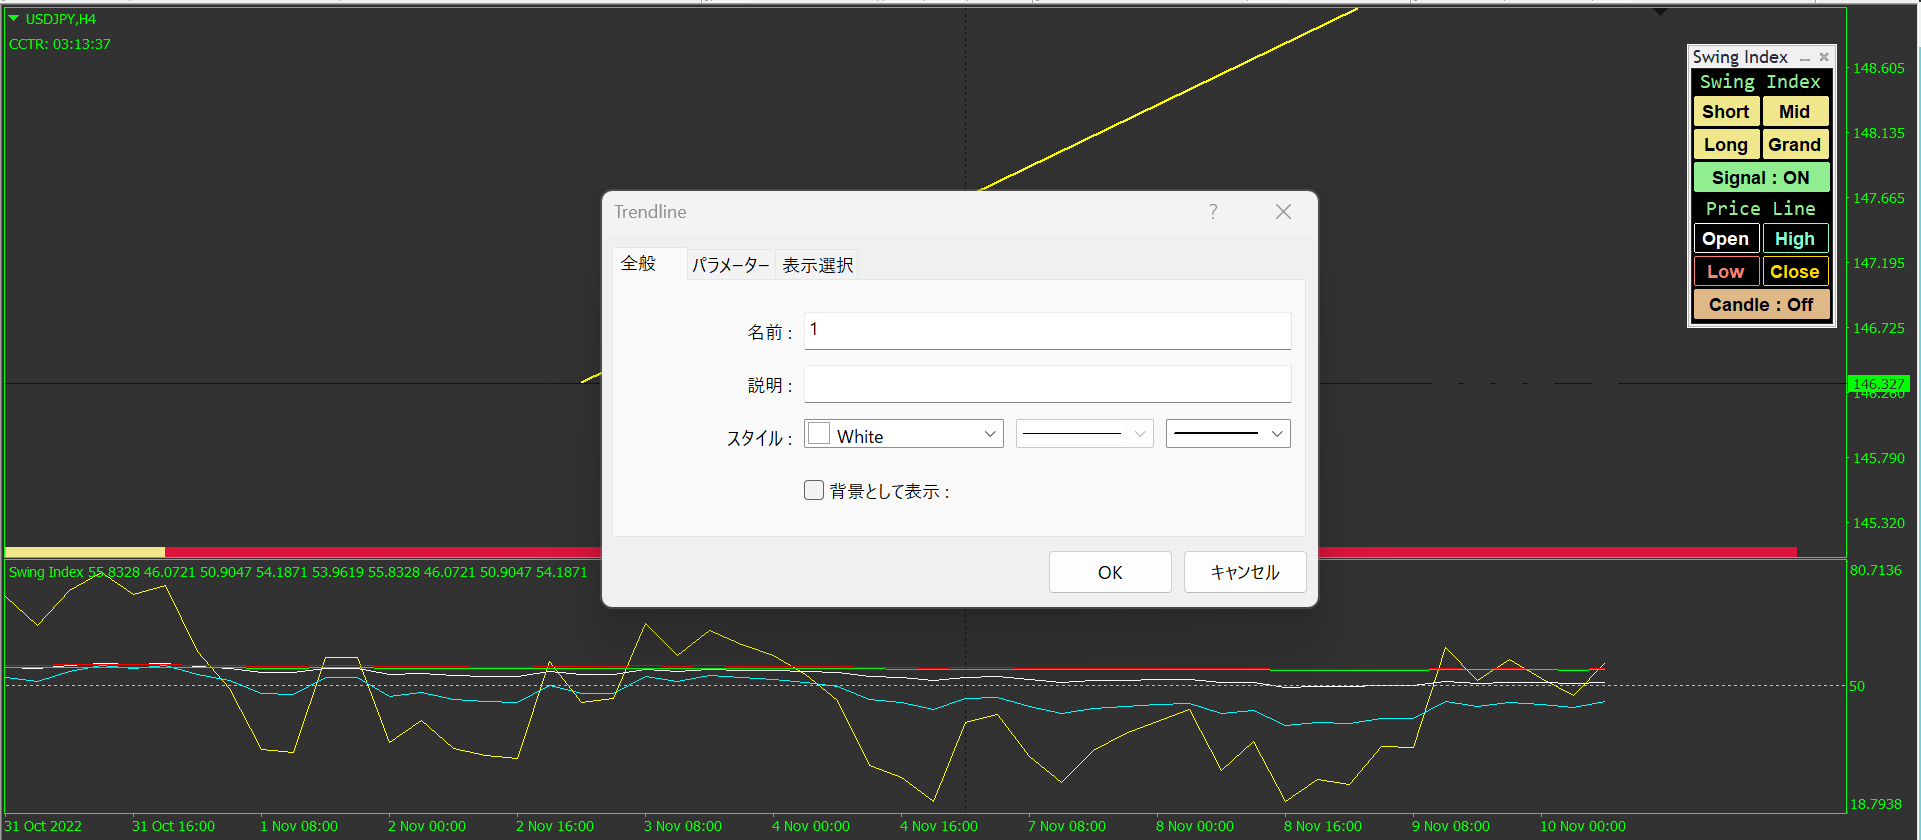Click the help question mark in Trendline dialog
The width and height of the screenshot is (1921, 840).
point(1213,212)
